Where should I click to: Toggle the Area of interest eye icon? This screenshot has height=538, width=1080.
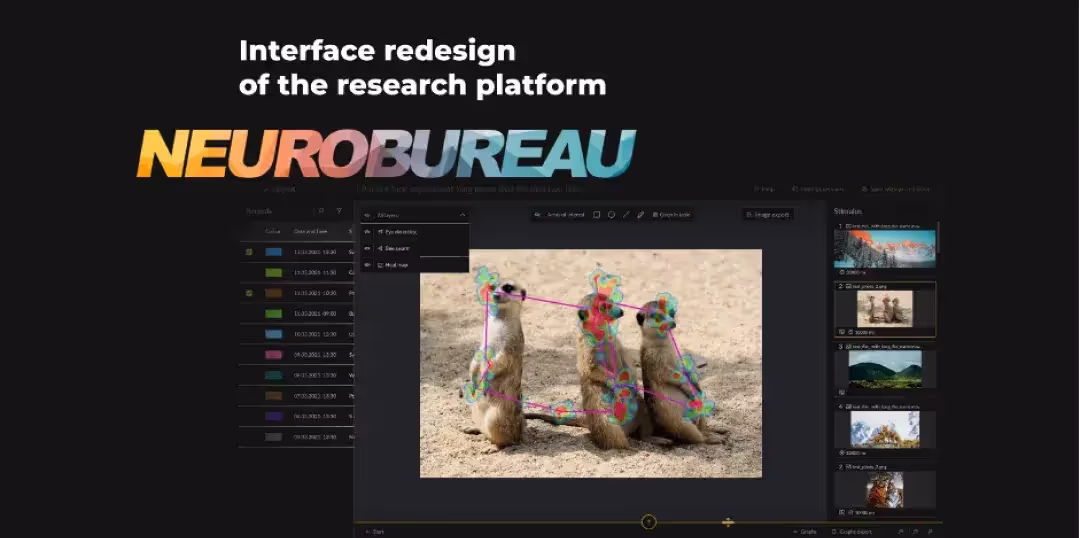[538, 214]
